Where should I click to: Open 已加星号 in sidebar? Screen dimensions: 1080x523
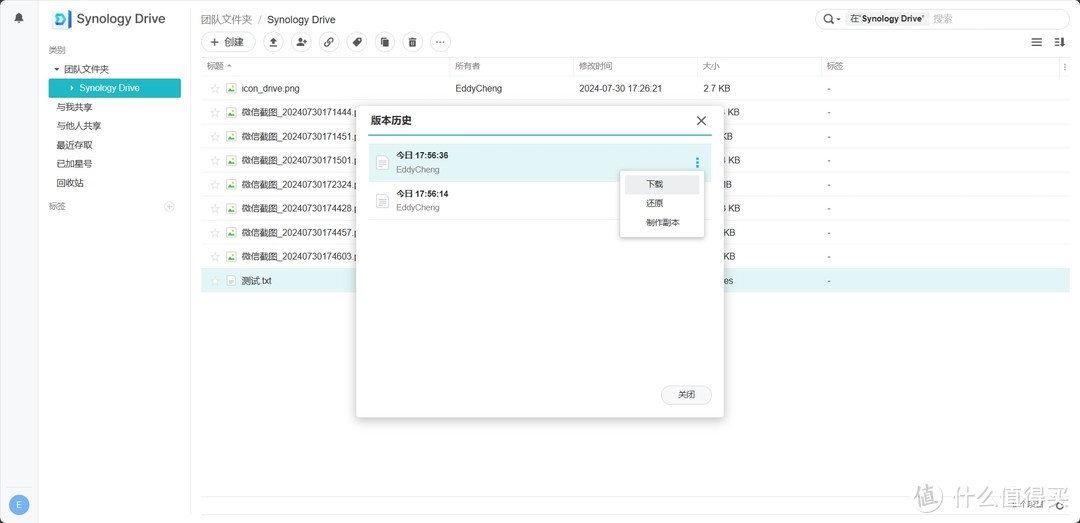tap(74, 164)
